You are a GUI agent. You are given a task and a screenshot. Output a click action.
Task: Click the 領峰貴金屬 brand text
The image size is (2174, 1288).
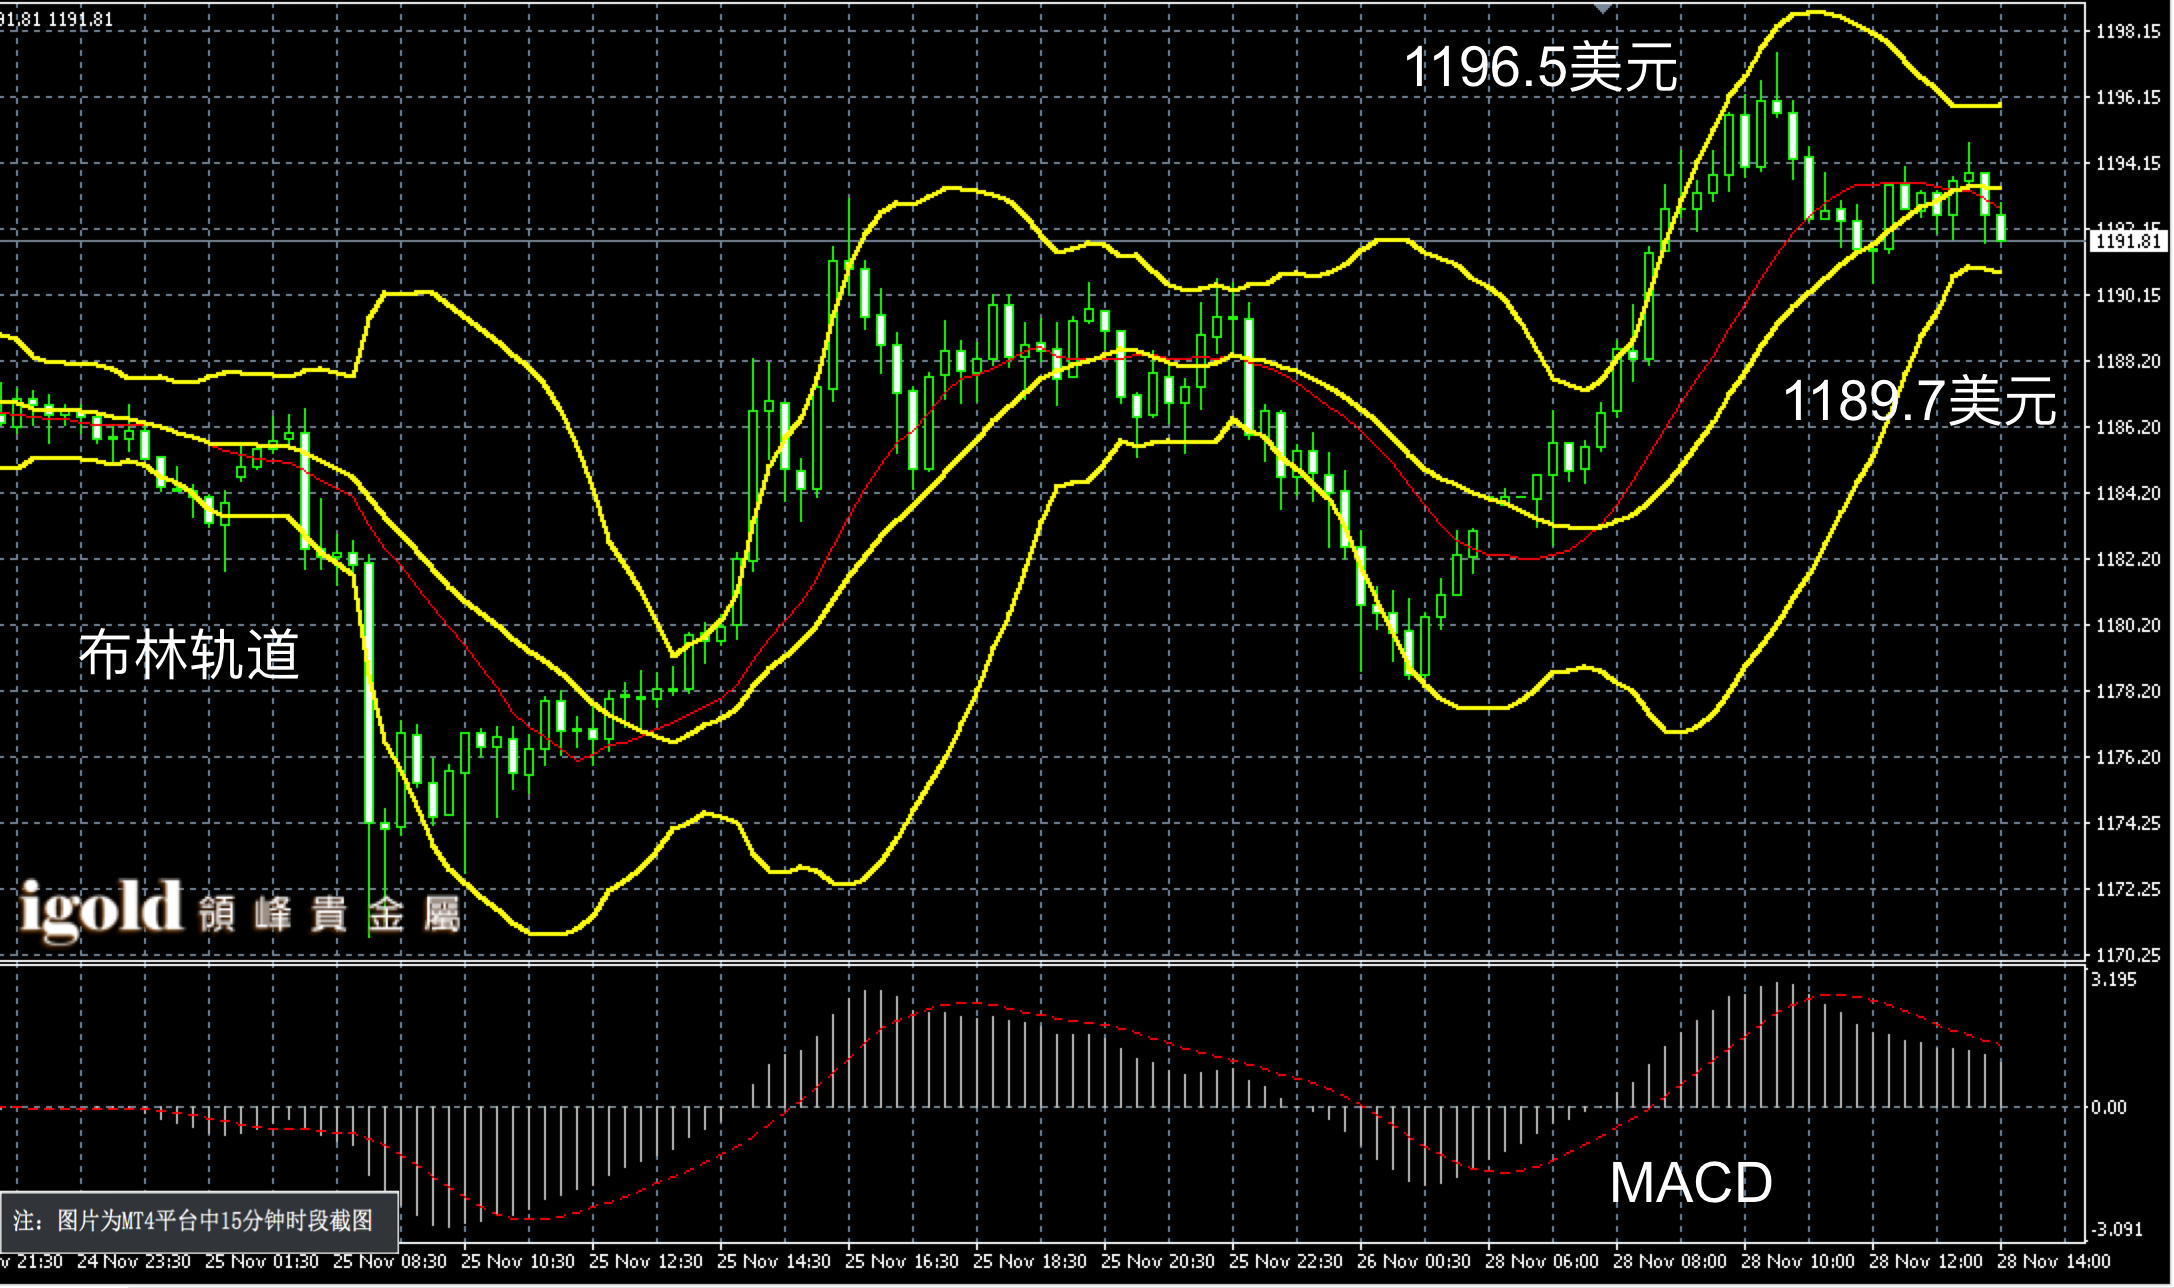(329, 914)
